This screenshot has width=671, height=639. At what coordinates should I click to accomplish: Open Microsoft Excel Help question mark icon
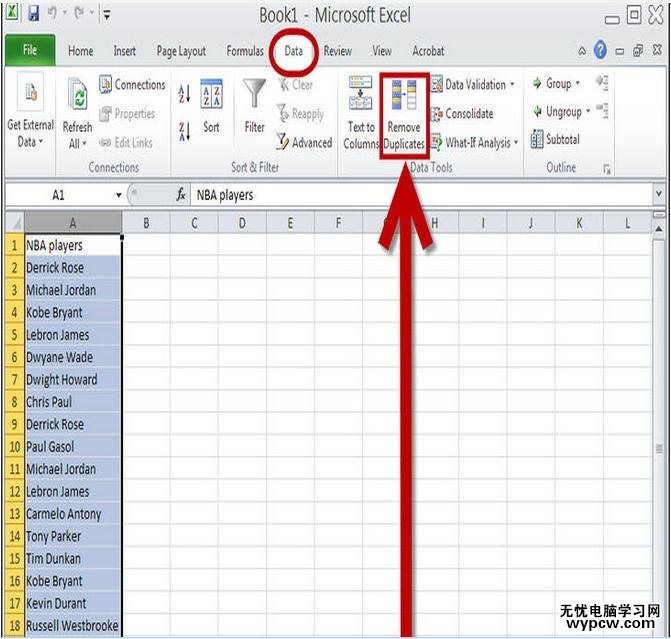(x=600, y=51)
